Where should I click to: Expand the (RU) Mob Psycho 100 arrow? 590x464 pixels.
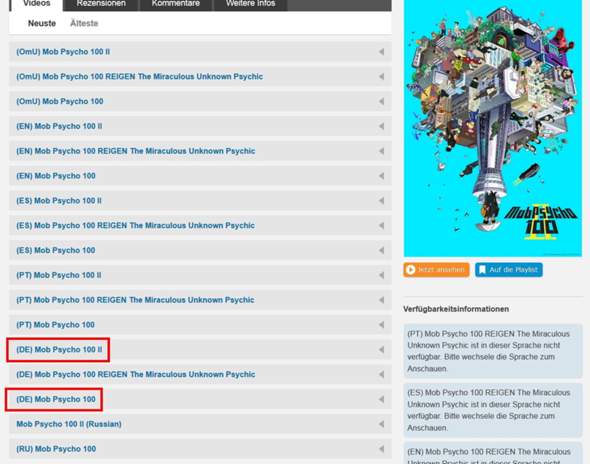(381, 449)
